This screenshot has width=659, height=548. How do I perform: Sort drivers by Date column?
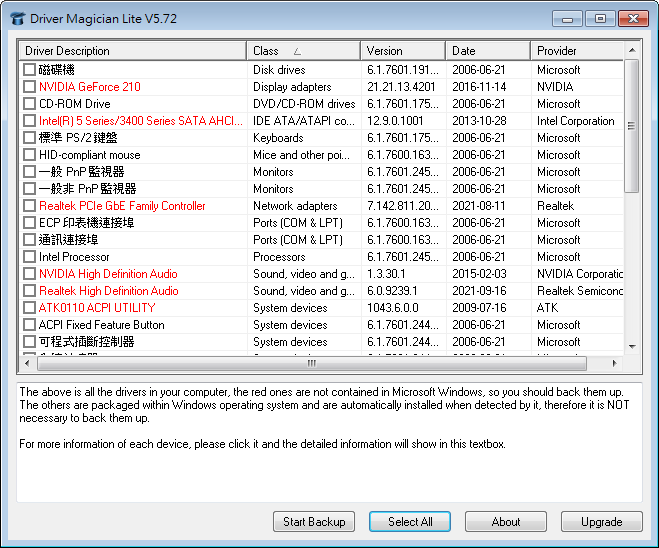[487, 51]
